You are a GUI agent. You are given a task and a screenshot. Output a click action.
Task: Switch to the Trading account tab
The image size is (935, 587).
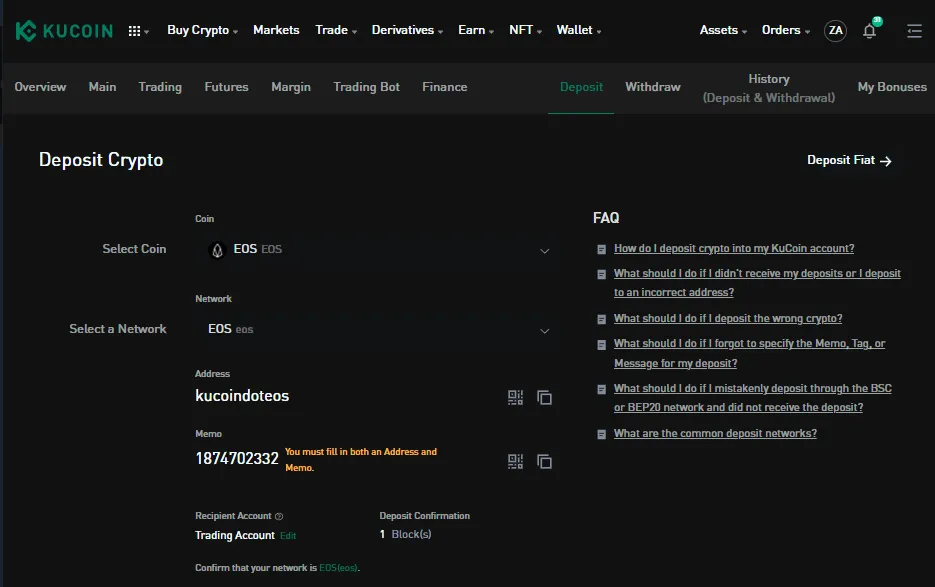160,87
